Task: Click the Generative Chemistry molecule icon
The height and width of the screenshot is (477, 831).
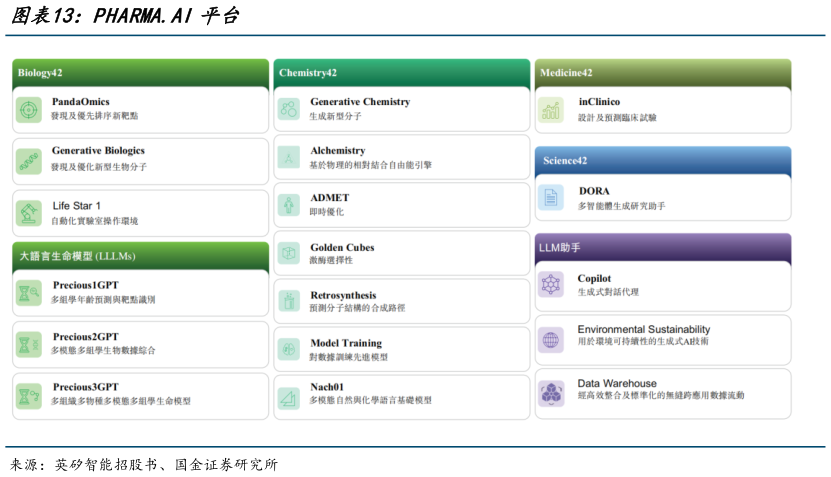Action: (x=289, y=109)
